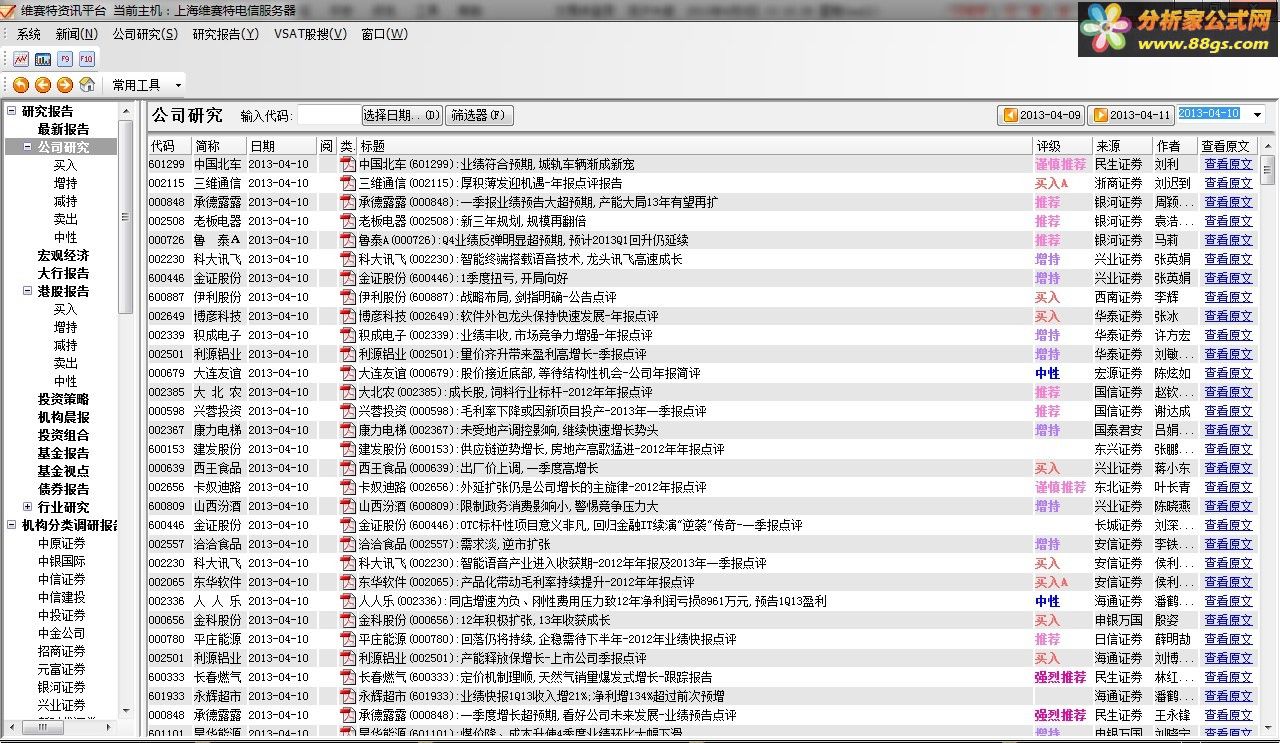Go forward with the orange right arrow

(x=65, y=85)
